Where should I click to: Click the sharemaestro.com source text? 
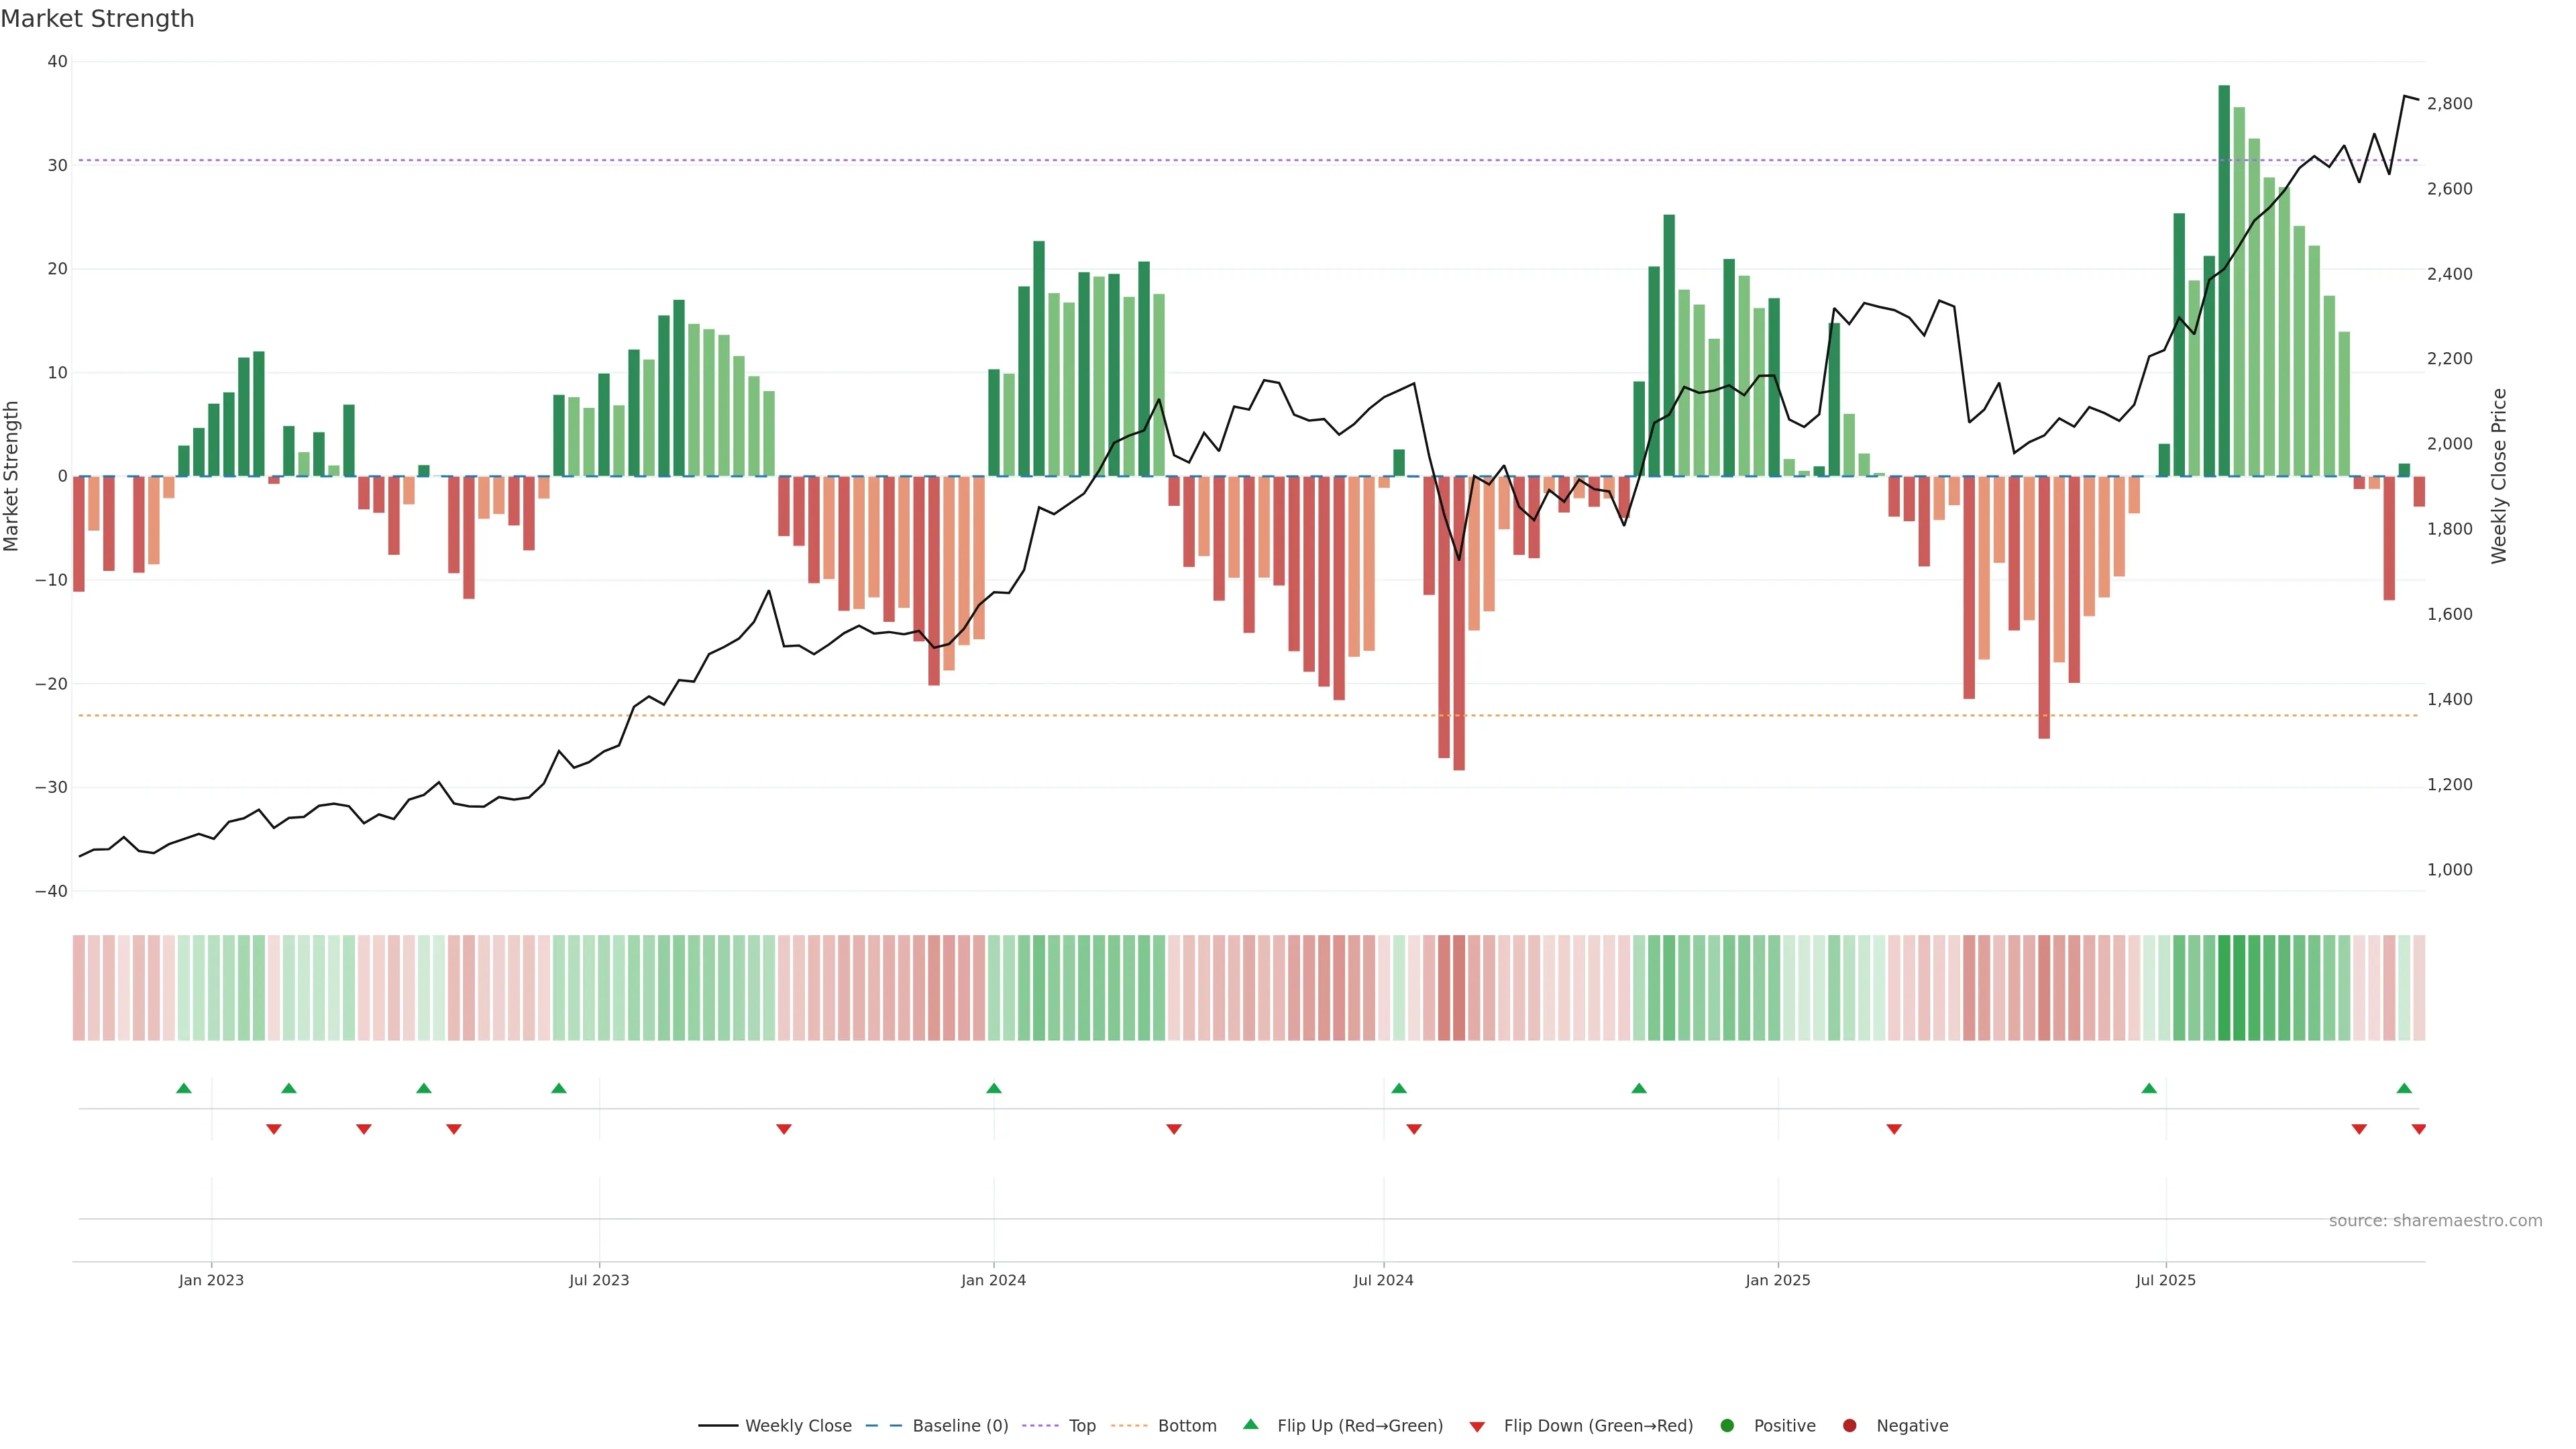tap(2435, 1221)
